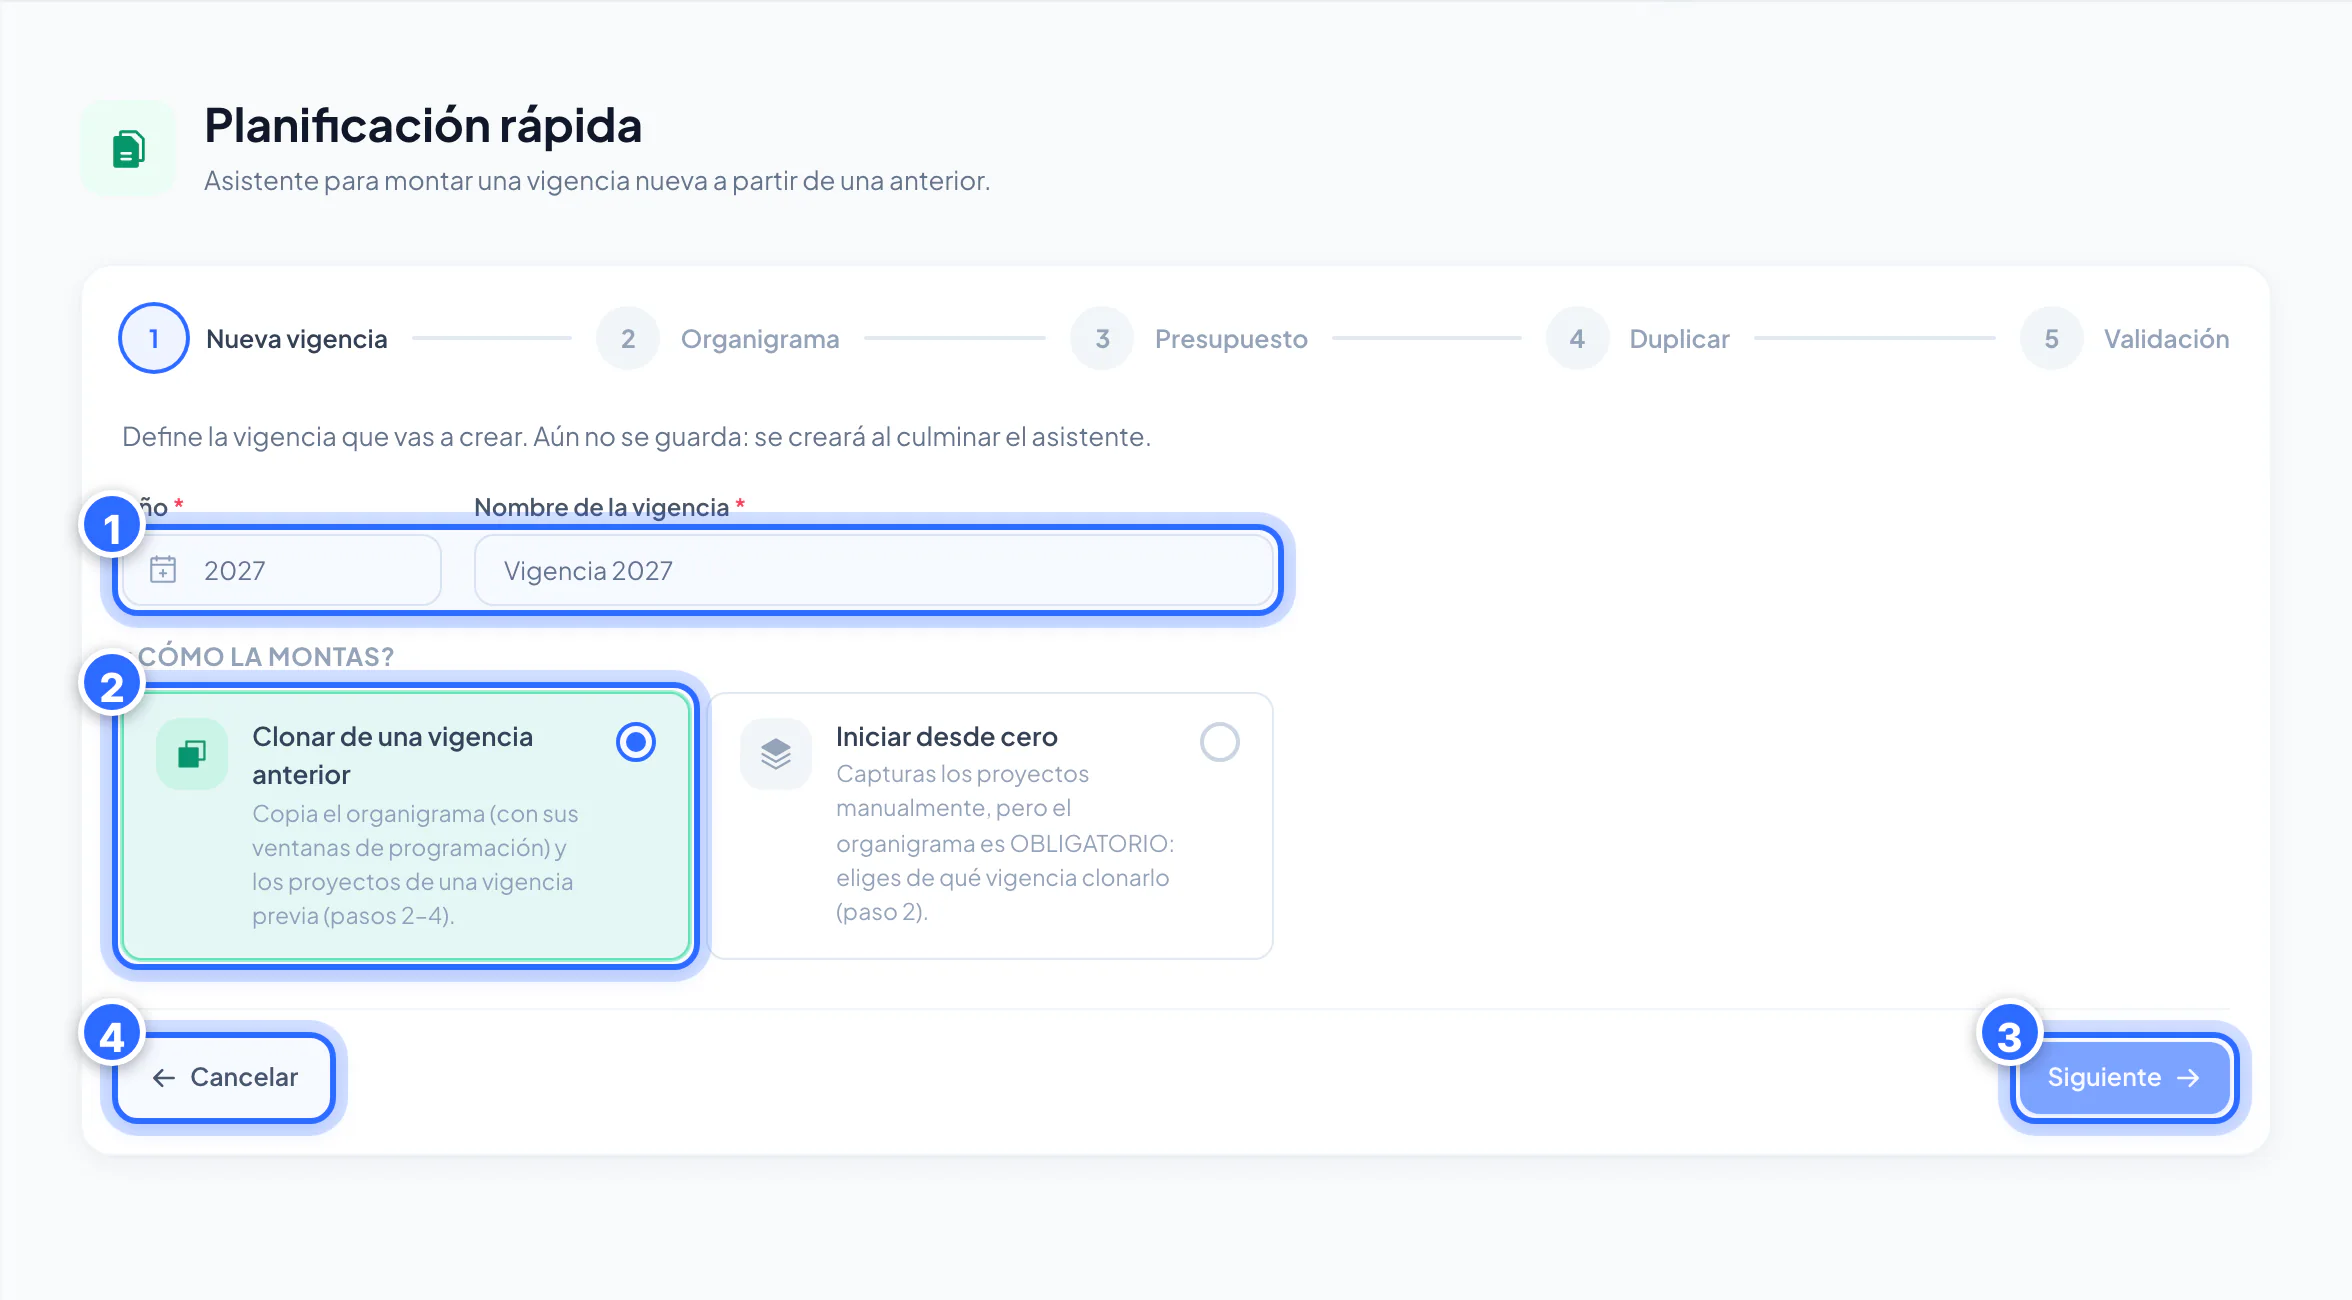Click the layers icon on Iniciar desde cero
This screenshot has width=2352, height=1300.
pyautogui.click(x=776, y=754)
